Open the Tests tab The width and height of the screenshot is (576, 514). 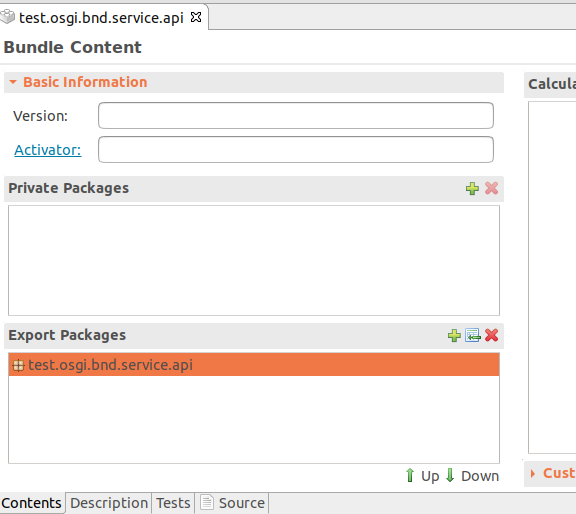click(x=173, y=503)
